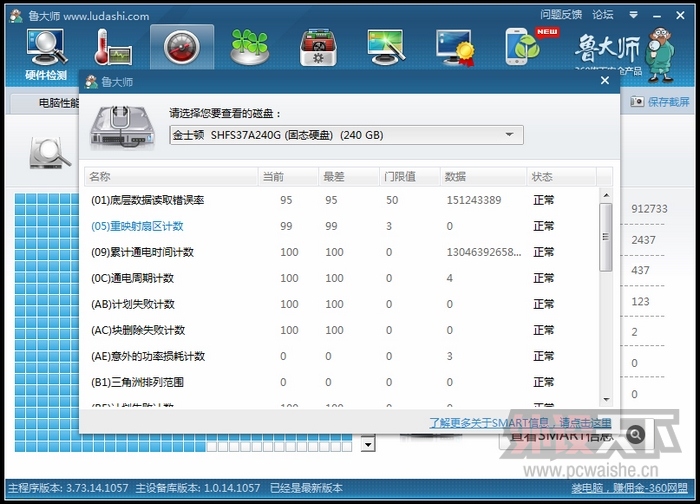Click the 查看SMART信息 button
Image resolution: width=700 pixels, height=504 pixels.
pyautogui.click(x=576, y=434)
